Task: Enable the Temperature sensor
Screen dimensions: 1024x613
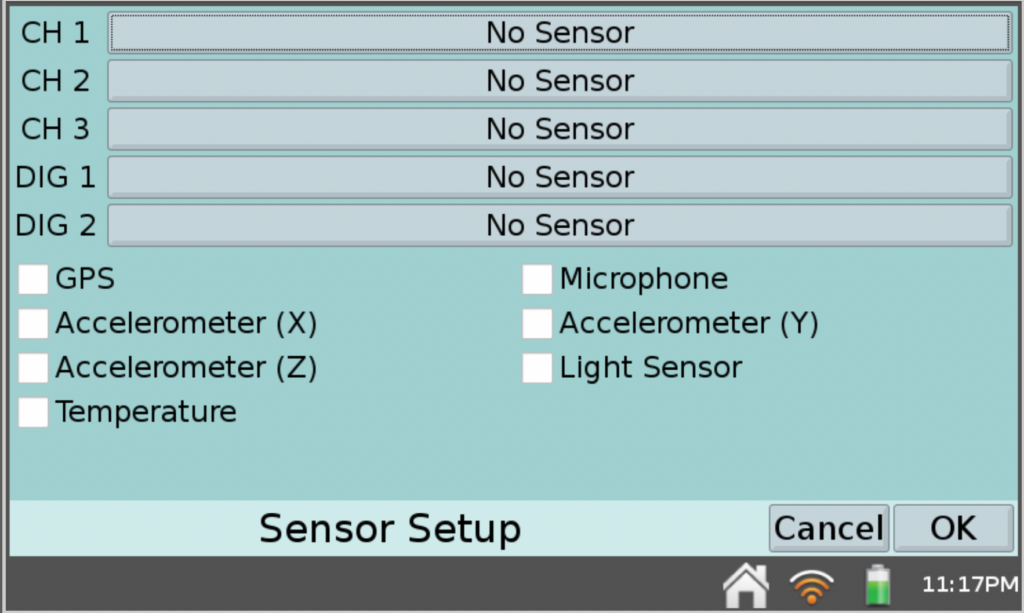Action: click(33, 412)
